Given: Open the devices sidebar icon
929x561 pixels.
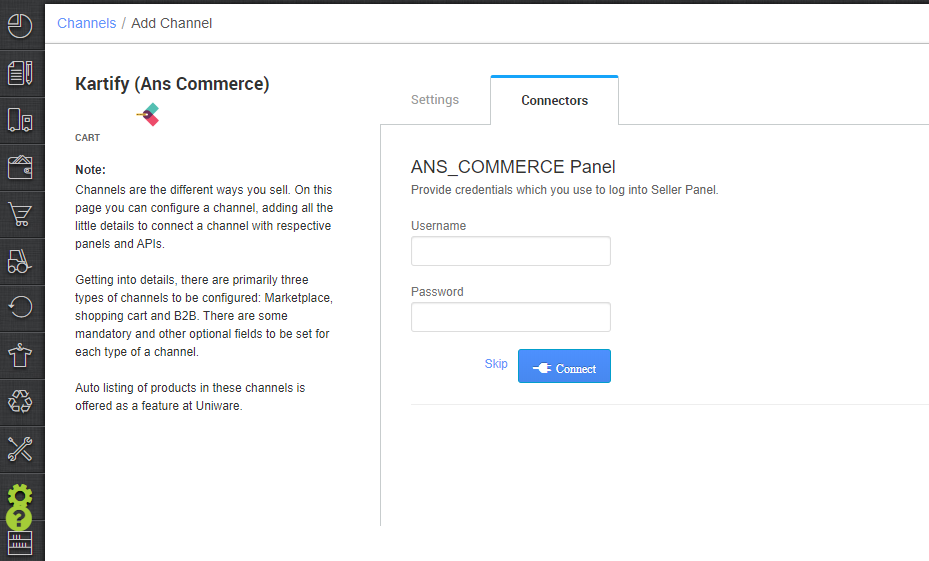Looking at the screenshot, I should coord(20,120).
